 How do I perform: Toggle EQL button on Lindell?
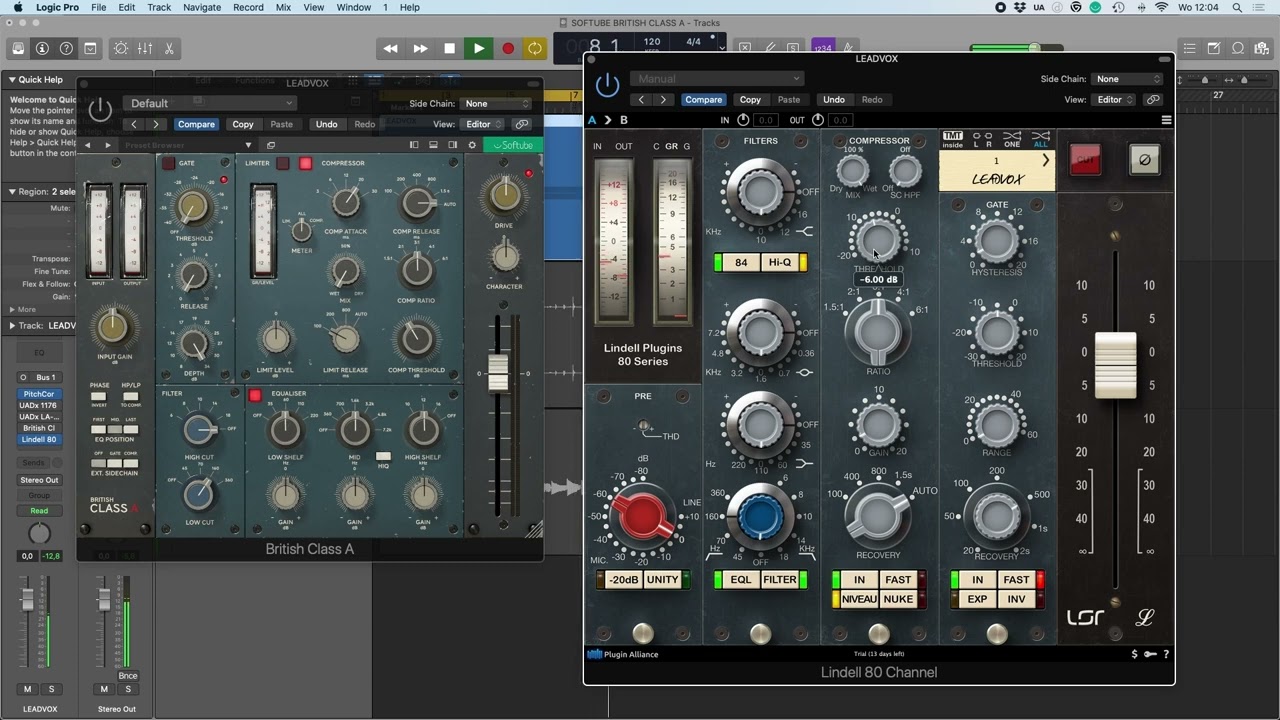pyautogui.click(x=741, y=580)
